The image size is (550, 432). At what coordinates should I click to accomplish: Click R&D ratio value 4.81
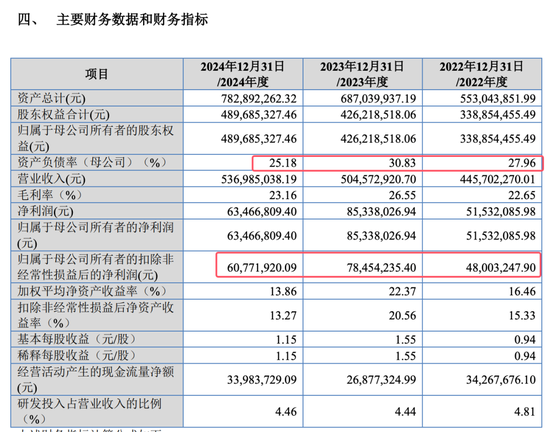coord(525,411)
